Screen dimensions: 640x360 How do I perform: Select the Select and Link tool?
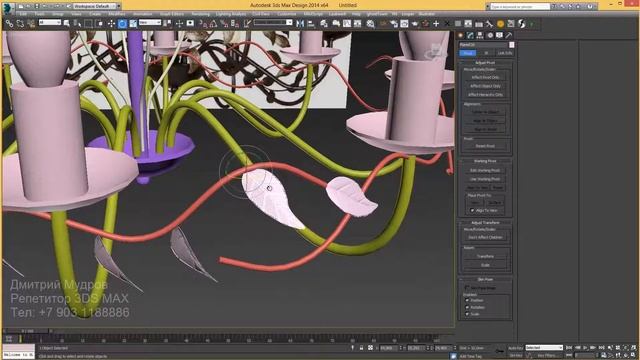pyautogui.click(x=9, y=24)
